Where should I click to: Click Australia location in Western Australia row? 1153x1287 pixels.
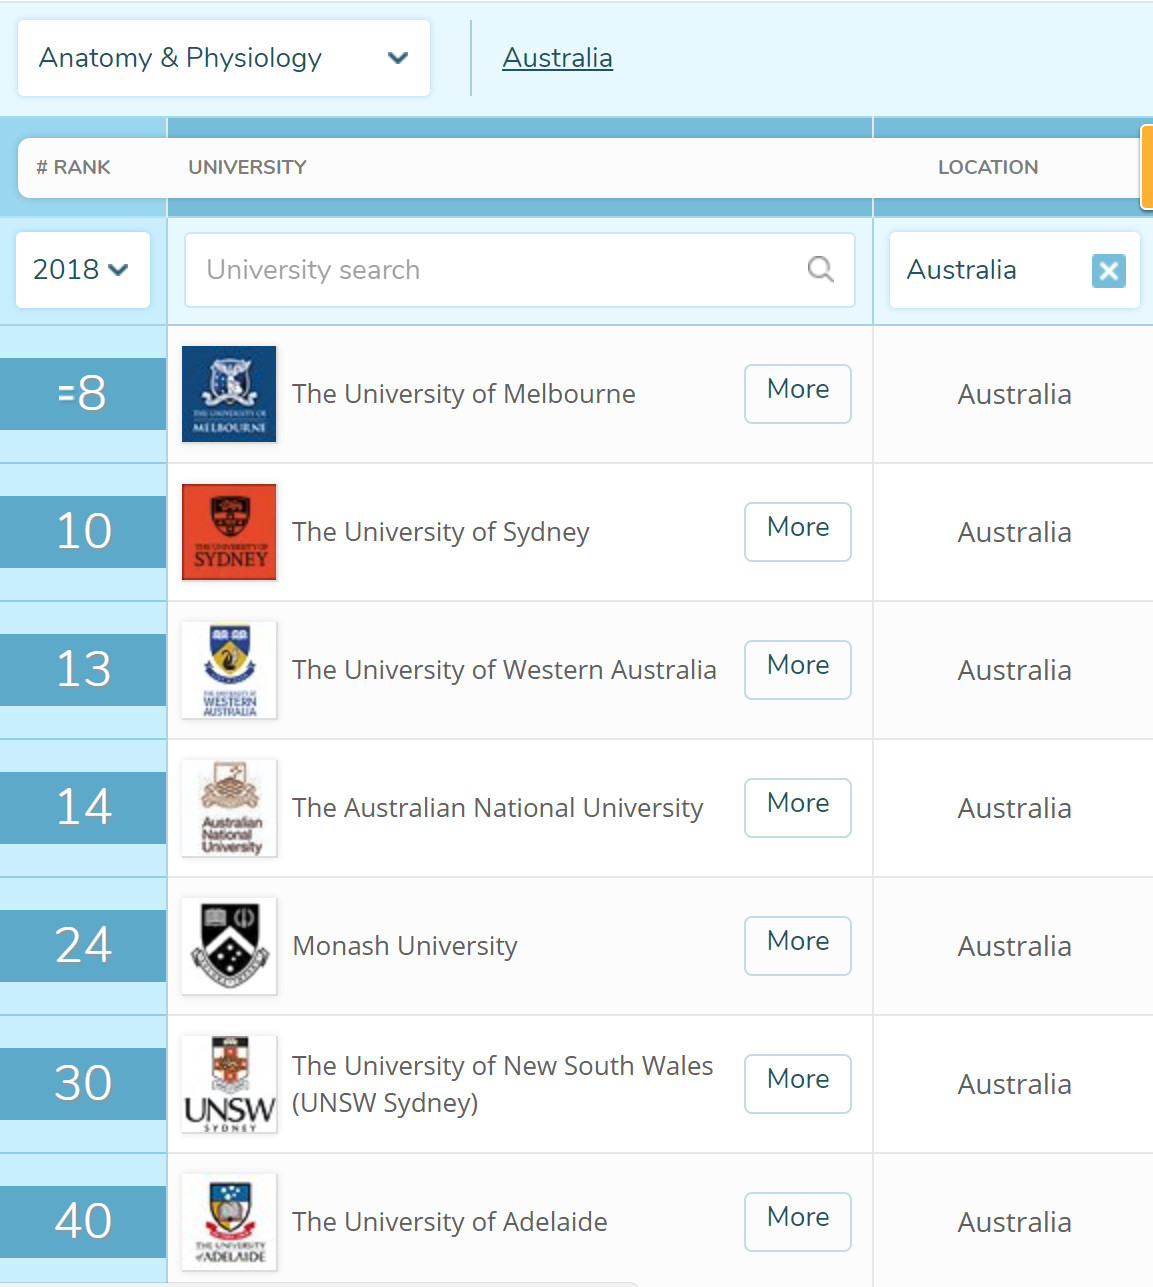coord(1014,671)
